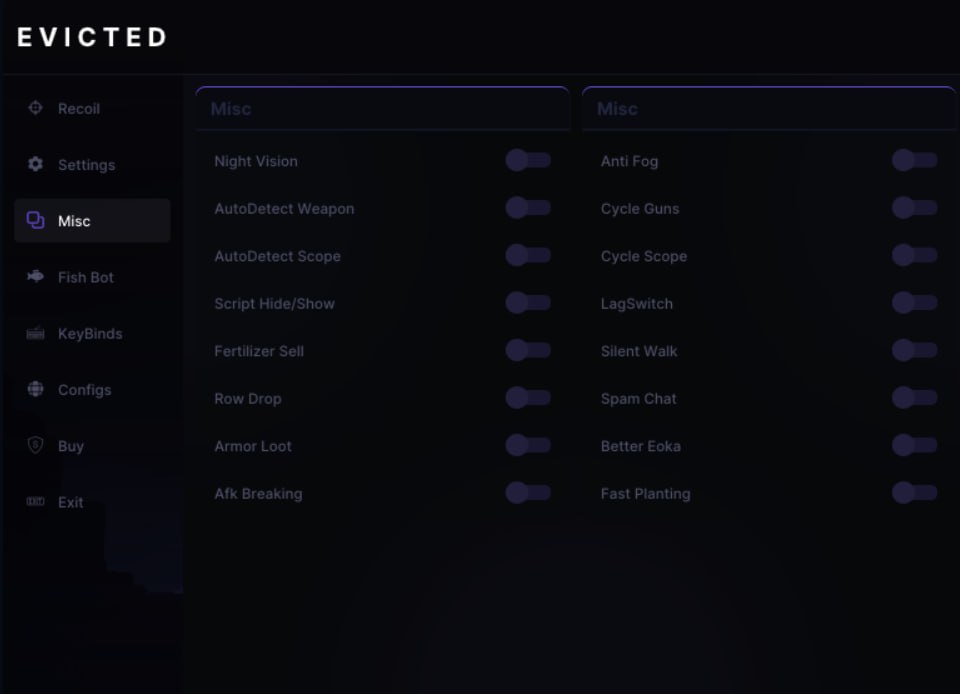
Task: Click the KeyBinds keyboard icon
Action: pyautogui.click(x=36, y=333)
